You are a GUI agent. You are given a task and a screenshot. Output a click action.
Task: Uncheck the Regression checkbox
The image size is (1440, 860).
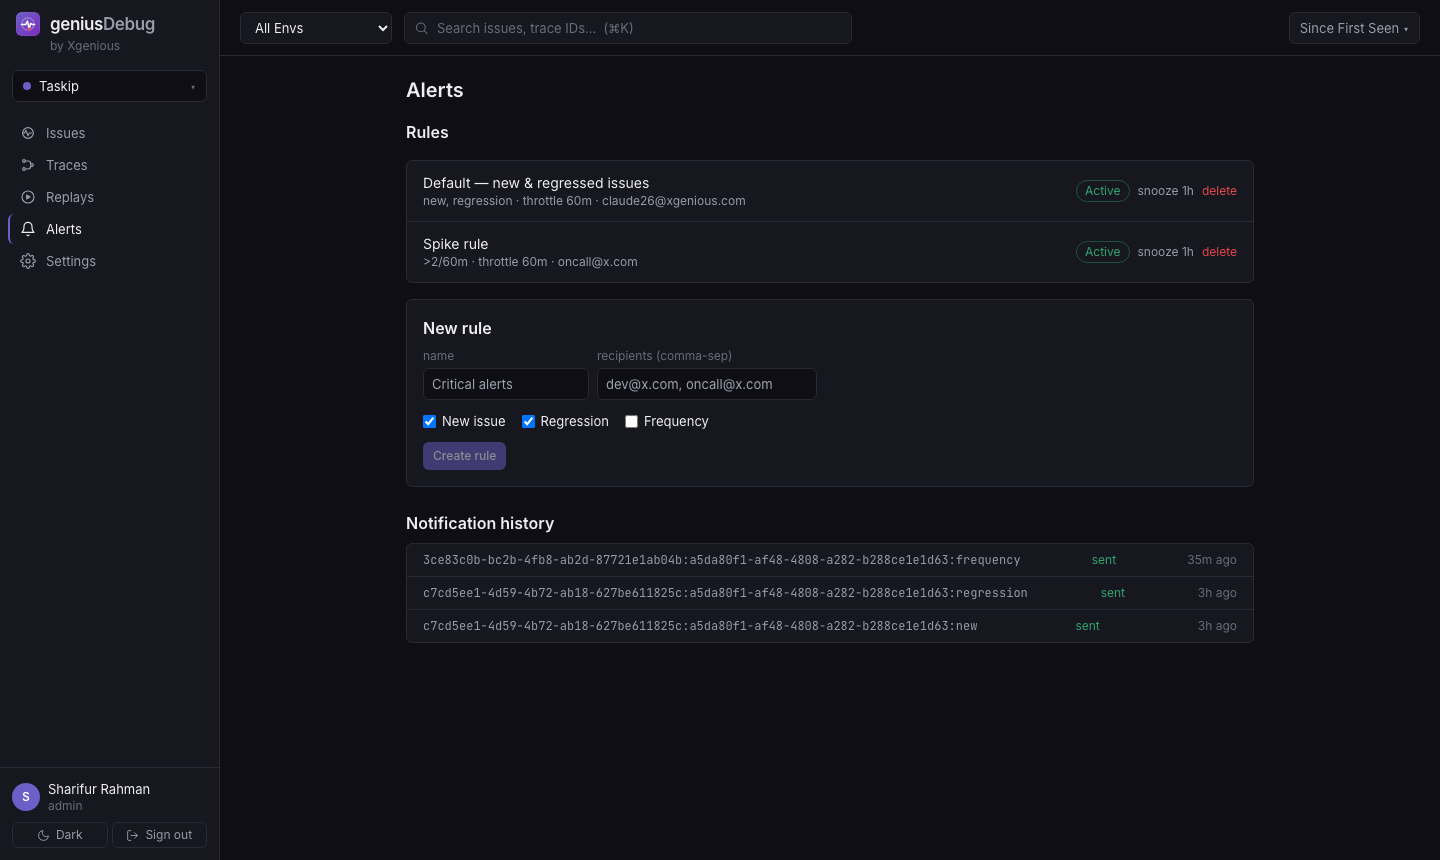pos(528,422)
